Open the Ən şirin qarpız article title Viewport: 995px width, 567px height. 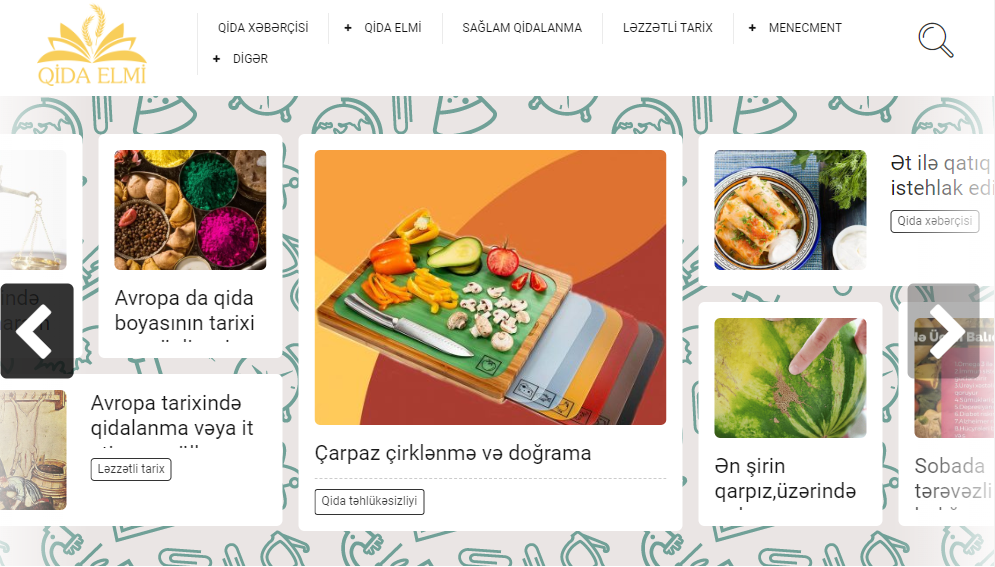click(785, 479)
